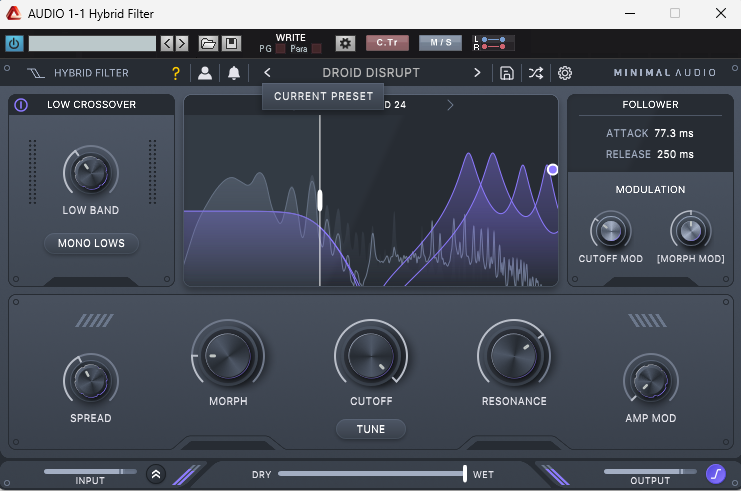Expand the bottom-left tab of main panel

228,445
